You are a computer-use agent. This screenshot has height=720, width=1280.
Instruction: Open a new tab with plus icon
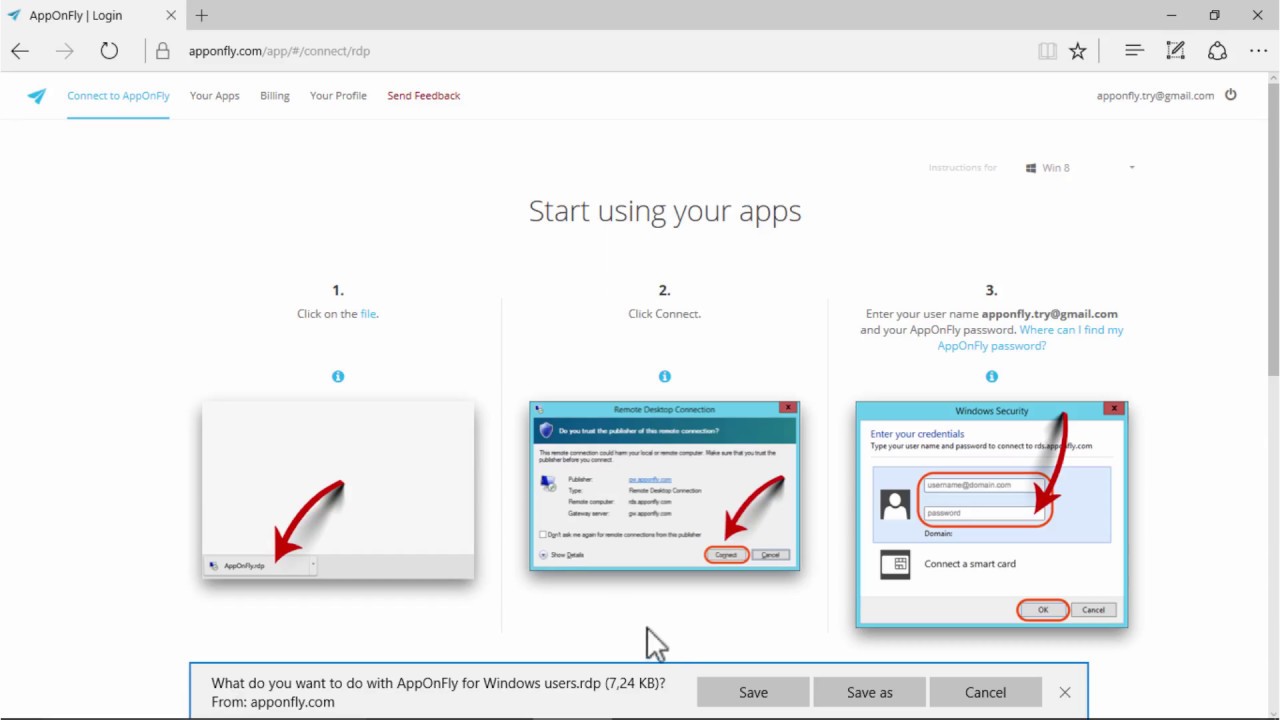click(202, 16)
